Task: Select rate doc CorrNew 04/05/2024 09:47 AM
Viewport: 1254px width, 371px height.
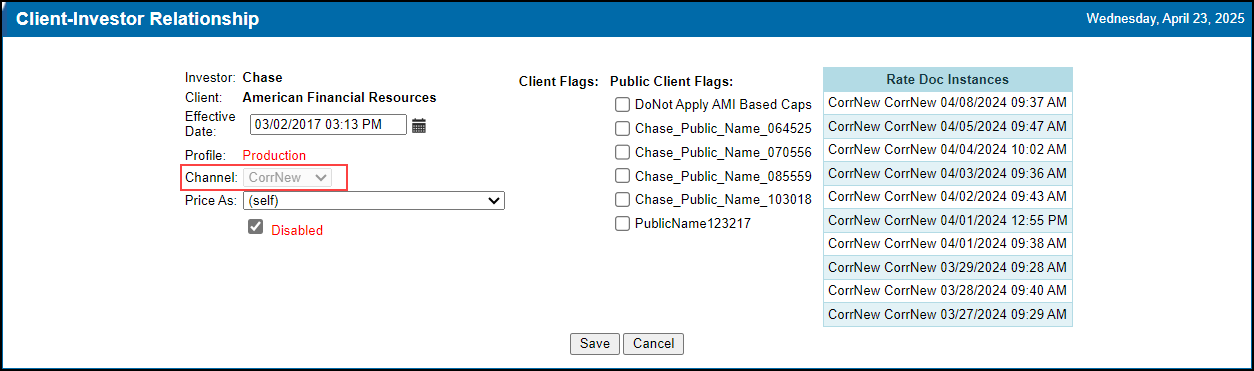Action: click(x=947, y=126)
